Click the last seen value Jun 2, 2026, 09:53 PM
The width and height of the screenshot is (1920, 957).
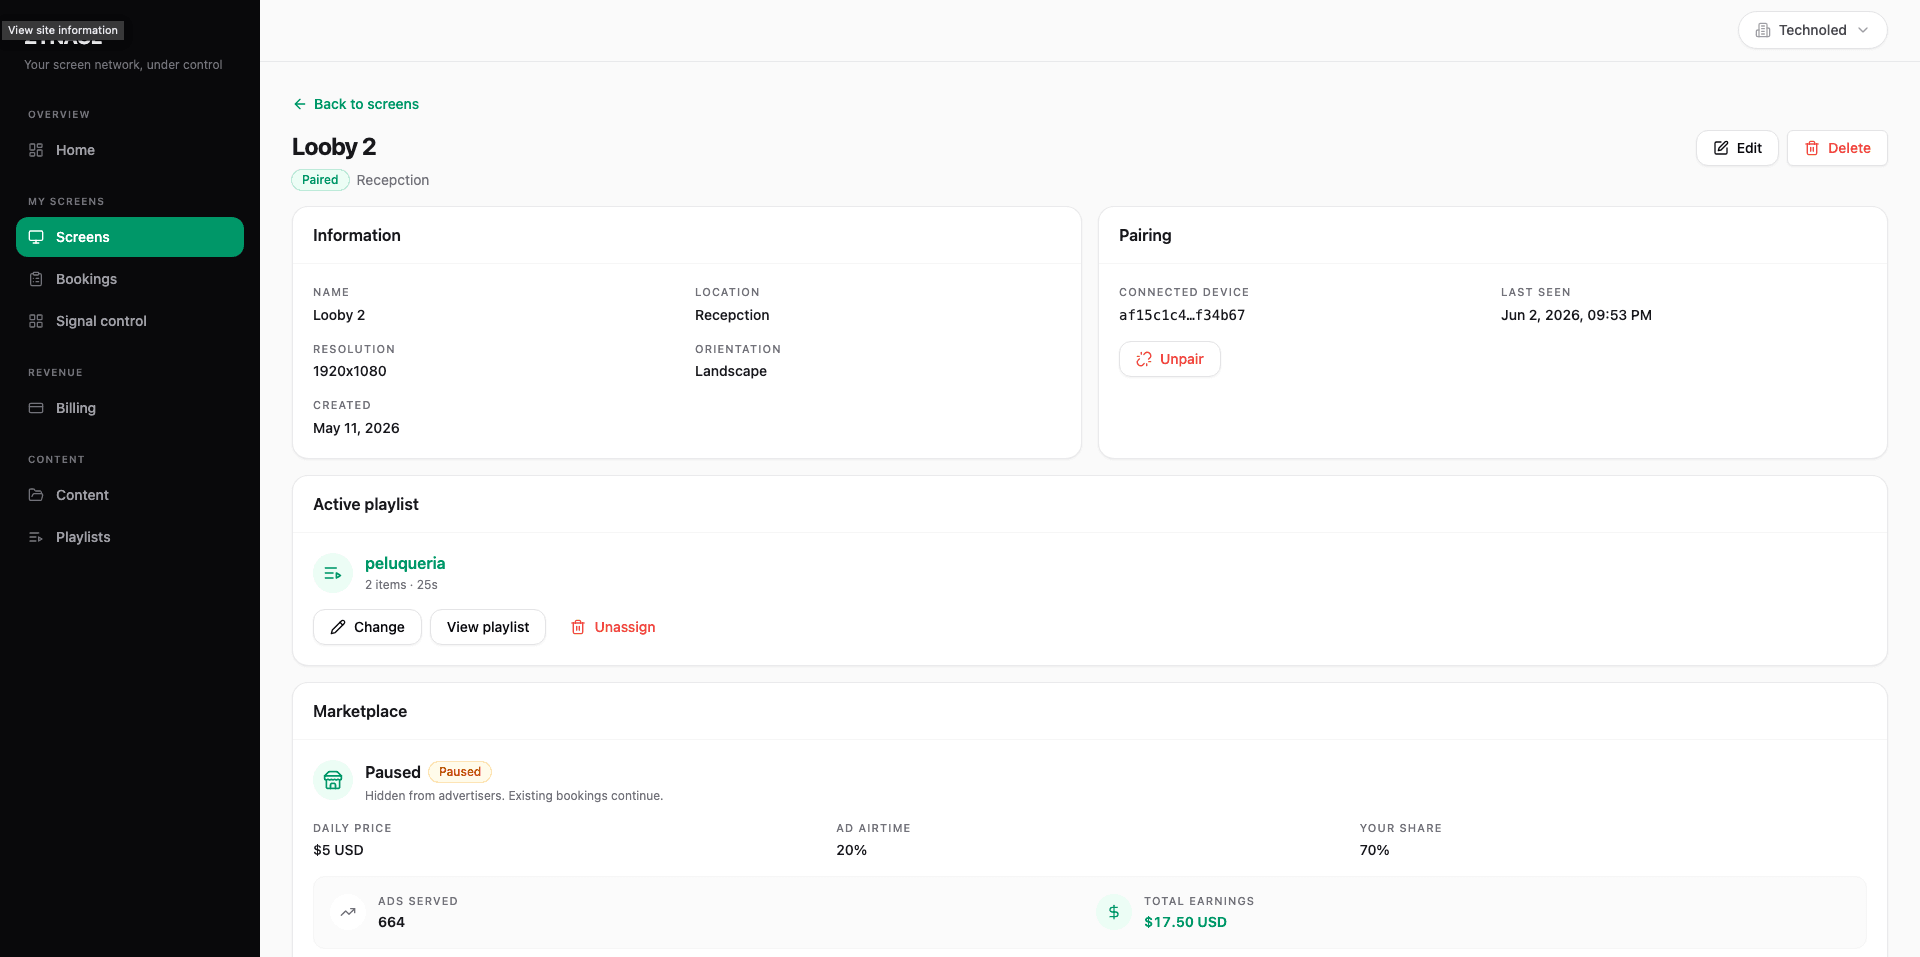coord(1576,315)
